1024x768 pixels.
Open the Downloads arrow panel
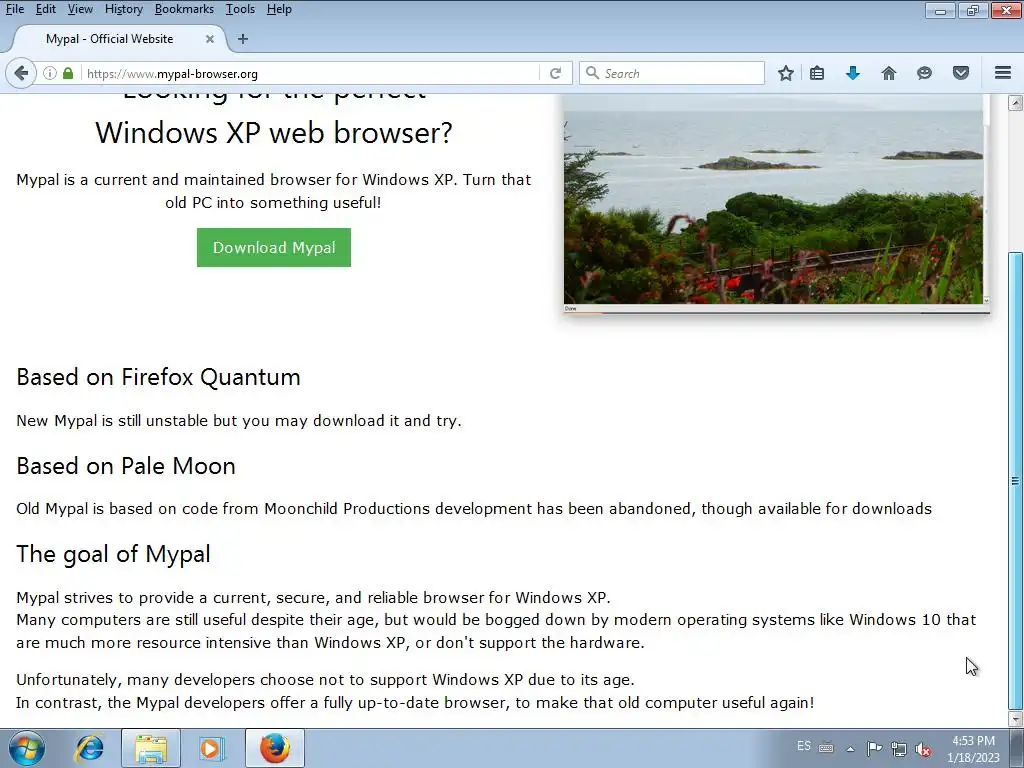(x=853, y=73)
